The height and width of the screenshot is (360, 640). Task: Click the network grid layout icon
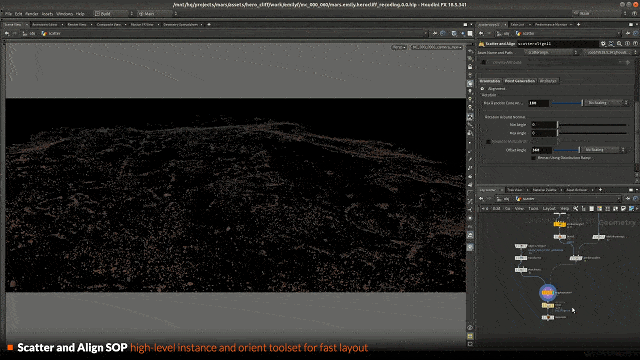[607, 209]
